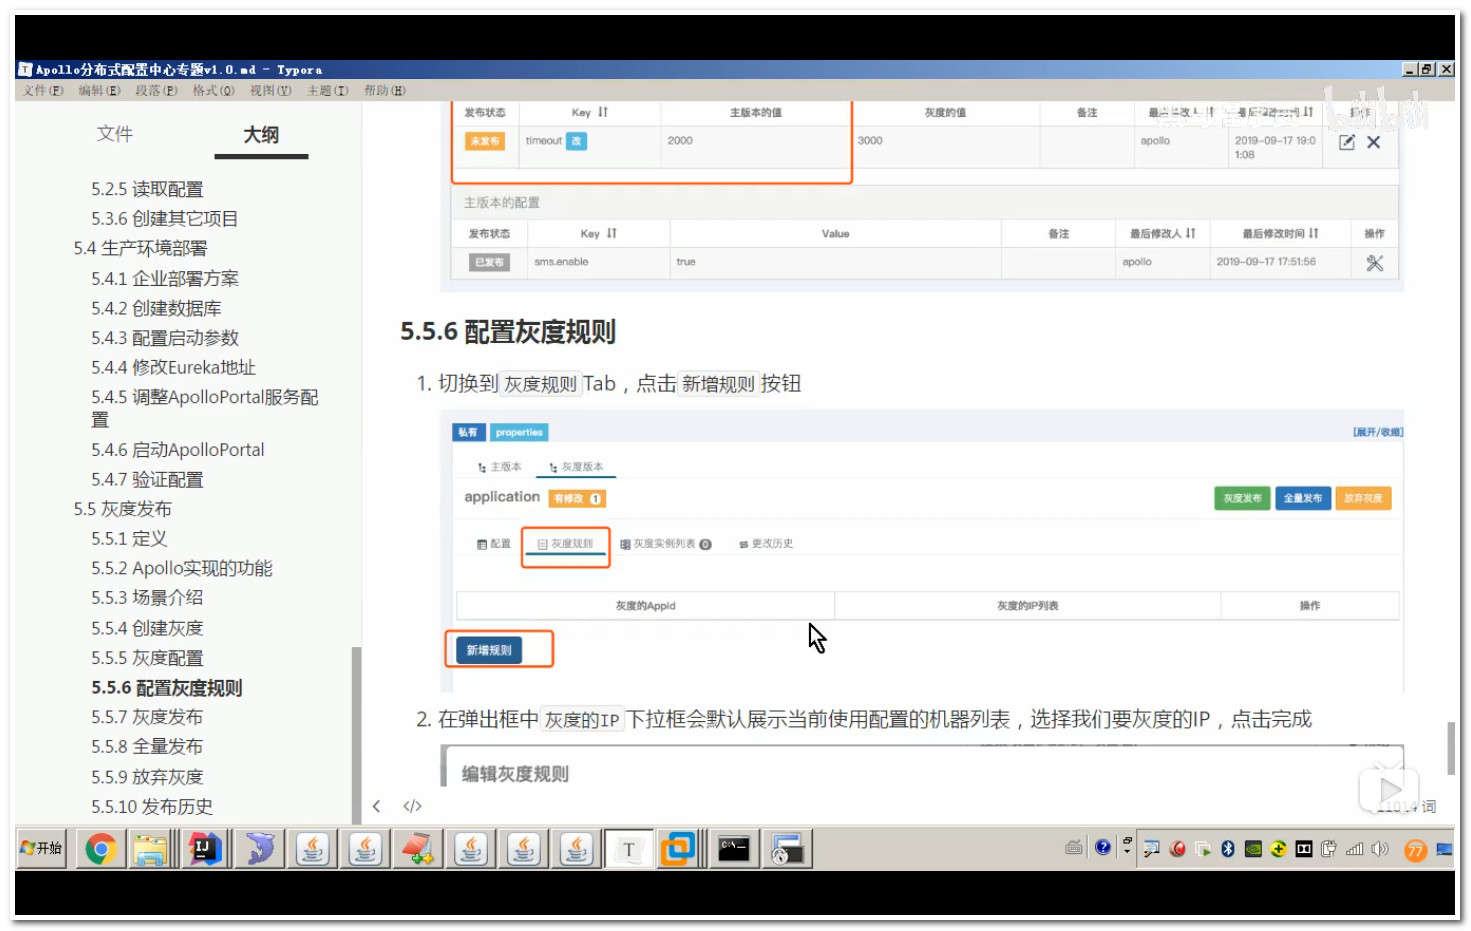
Task: Open the command prompt taskbar icon
Action: pyautogui.click(x=734, y=849)
